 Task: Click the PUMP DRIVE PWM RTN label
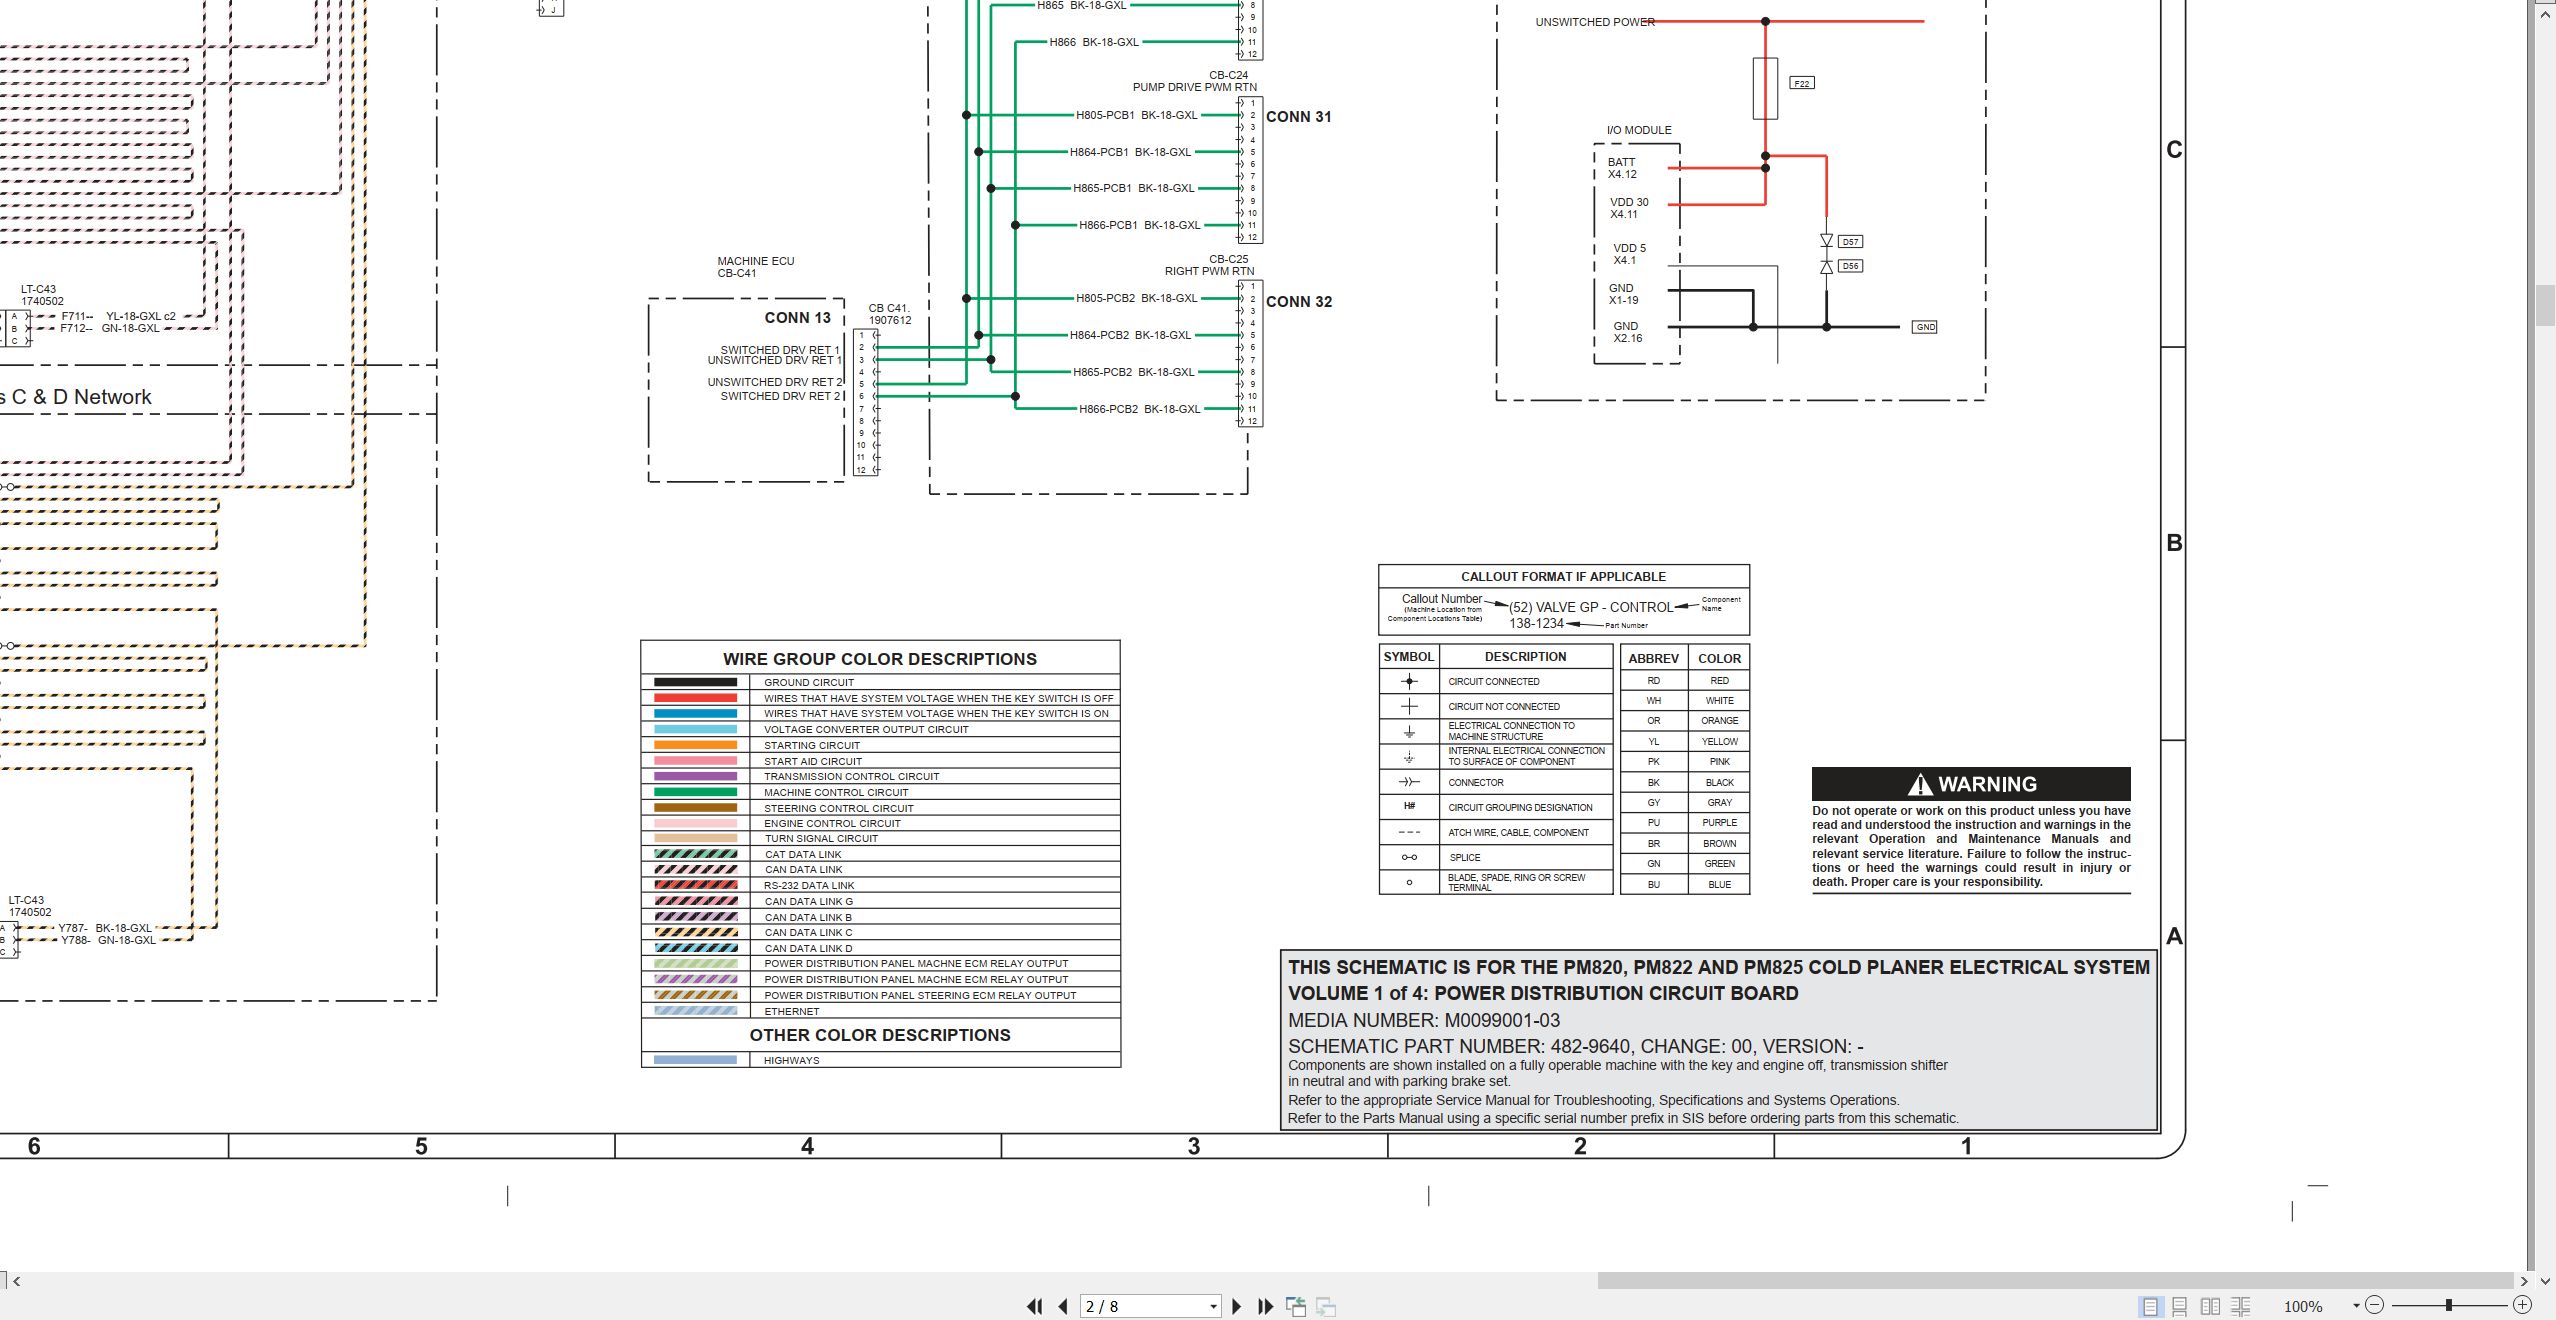click(x=1194, y=87)
